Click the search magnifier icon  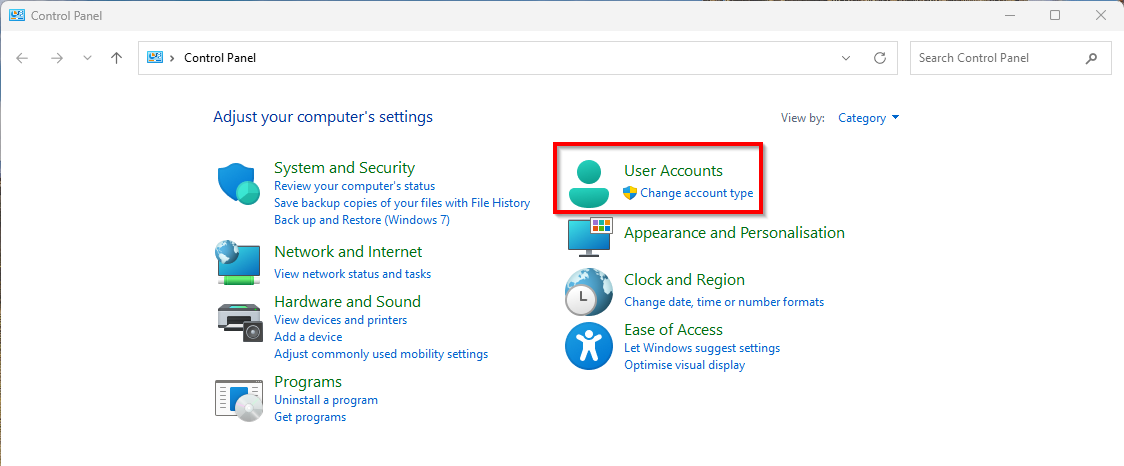1091,58
